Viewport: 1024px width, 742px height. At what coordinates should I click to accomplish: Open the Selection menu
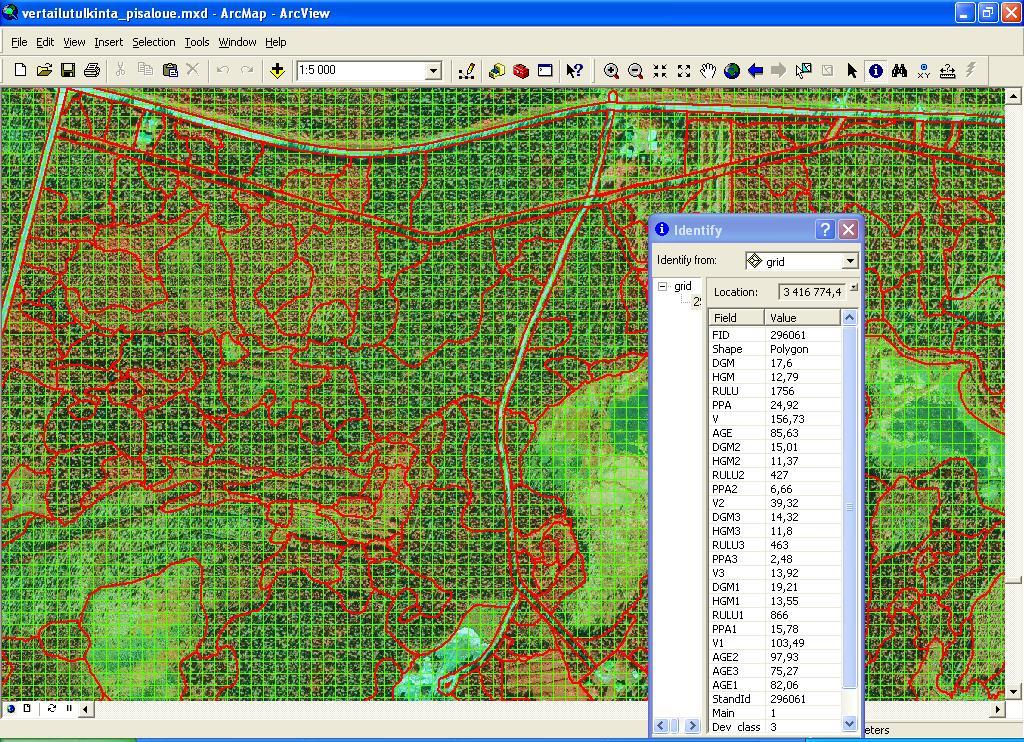(153, 42)
